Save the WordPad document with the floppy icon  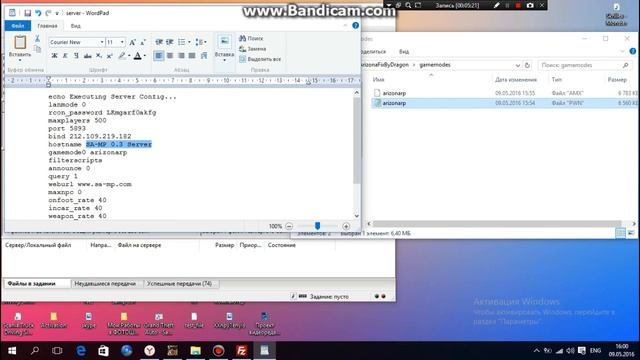coord(27,13)
